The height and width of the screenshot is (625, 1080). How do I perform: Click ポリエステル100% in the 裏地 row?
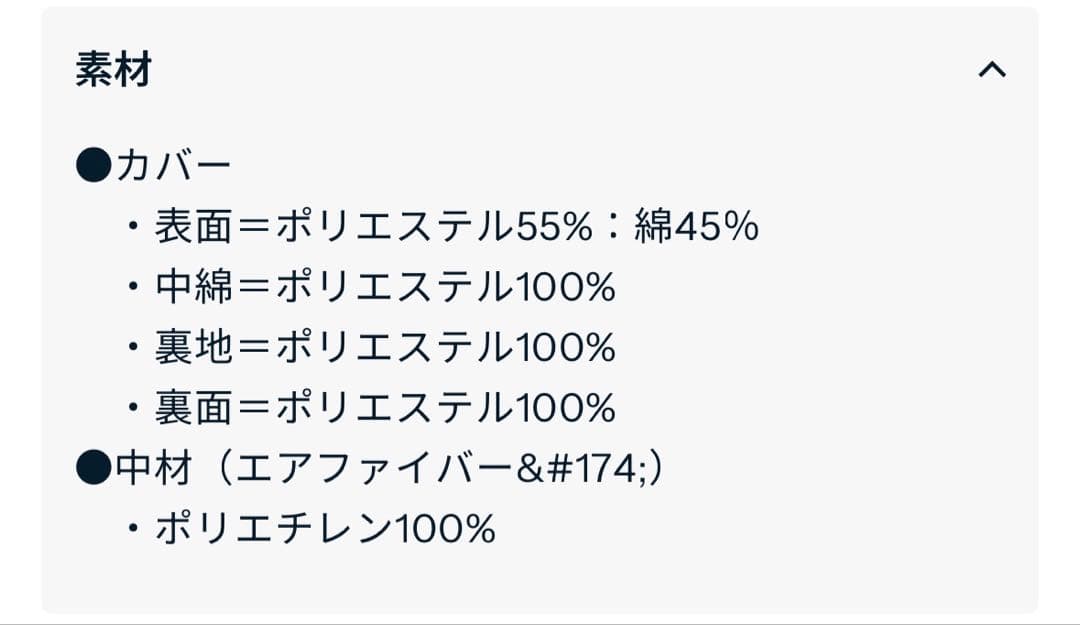(x=445, y=348)
